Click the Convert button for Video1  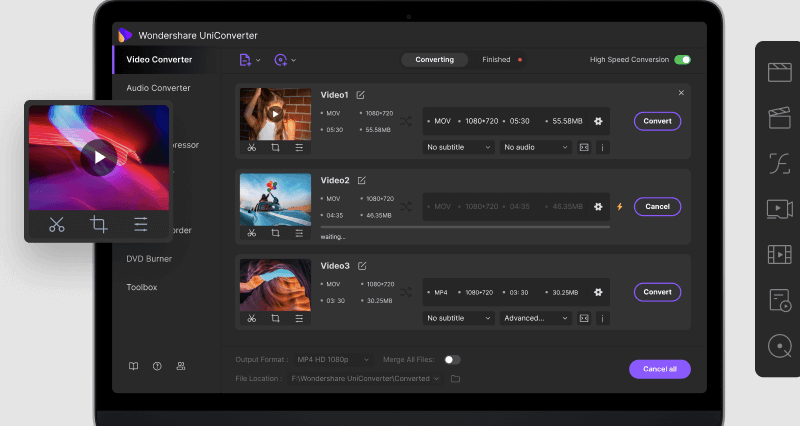[657, 121]
